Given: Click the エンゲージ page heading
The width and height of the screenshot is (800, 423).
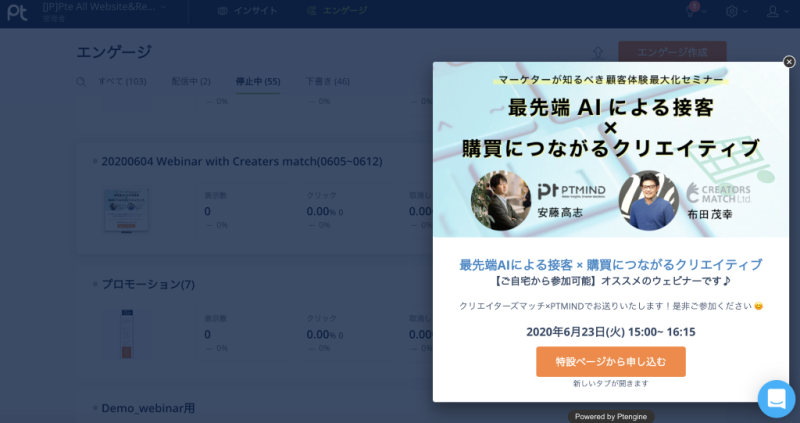Looking at the screenshot, I should pyautogui.click(x=114, y=52).
